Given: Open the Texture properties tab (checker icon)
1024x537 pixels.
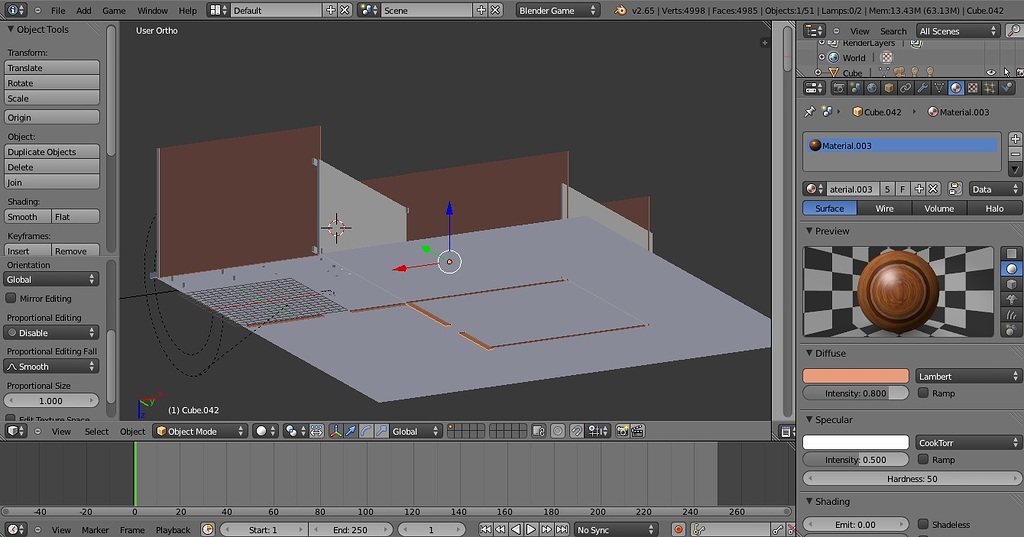Looking at the screenshot, I should point(973,88).
